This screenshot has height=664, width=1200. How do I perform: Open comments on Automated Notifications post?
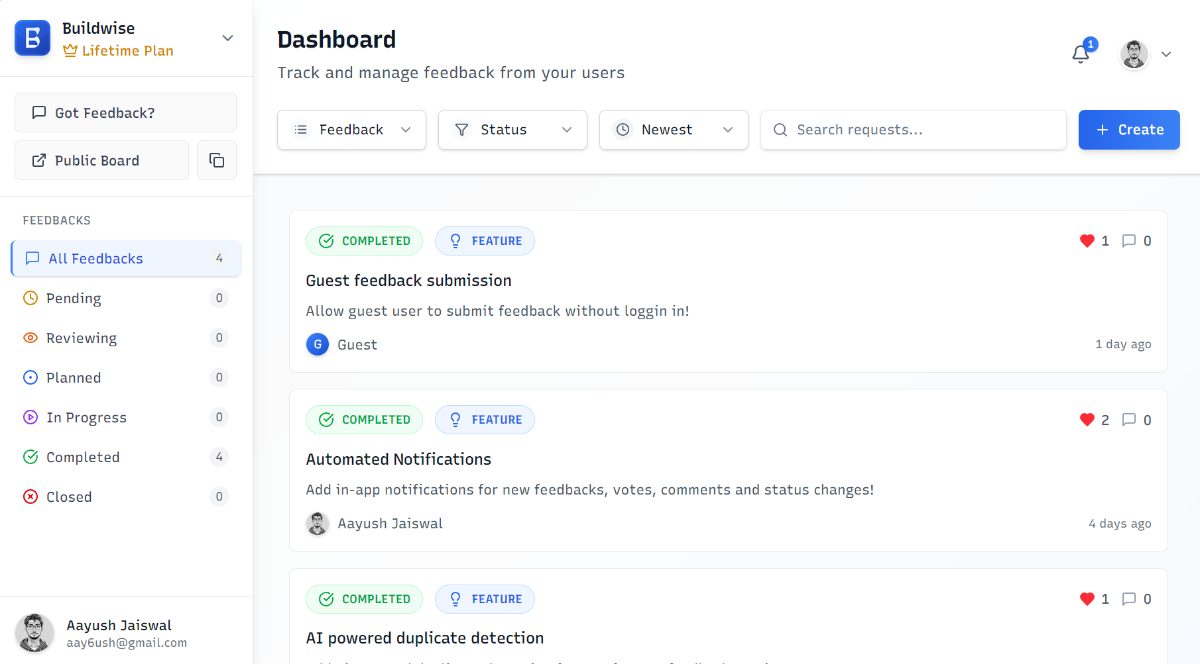coord(1129,420)
